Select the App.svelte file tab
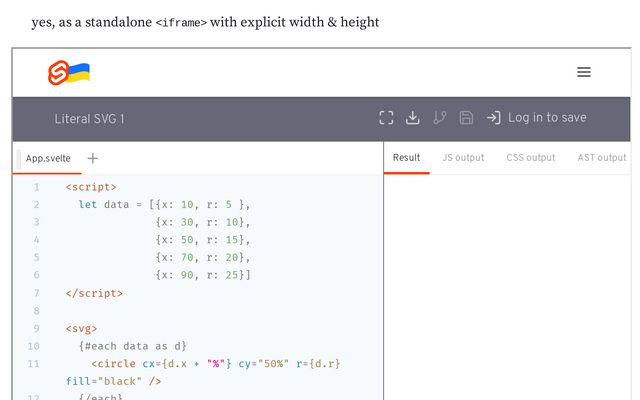This screenshot has width=640, height=400. (48, 158)
